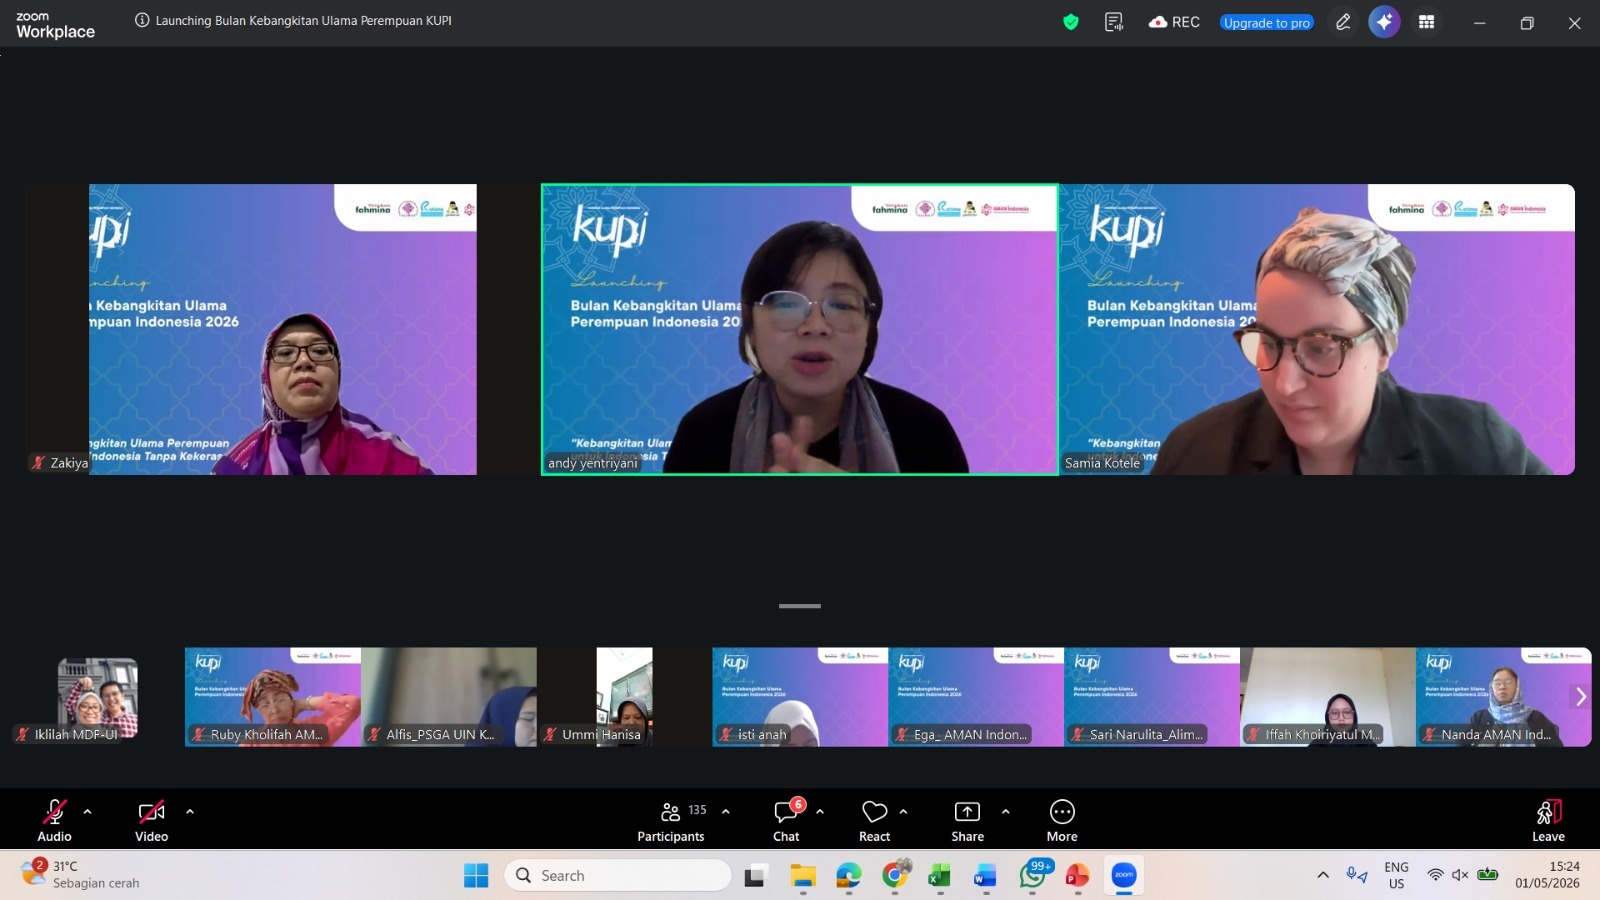
Task: Open Google Chrome from the taskbar
Action: (x=896, y=876)
